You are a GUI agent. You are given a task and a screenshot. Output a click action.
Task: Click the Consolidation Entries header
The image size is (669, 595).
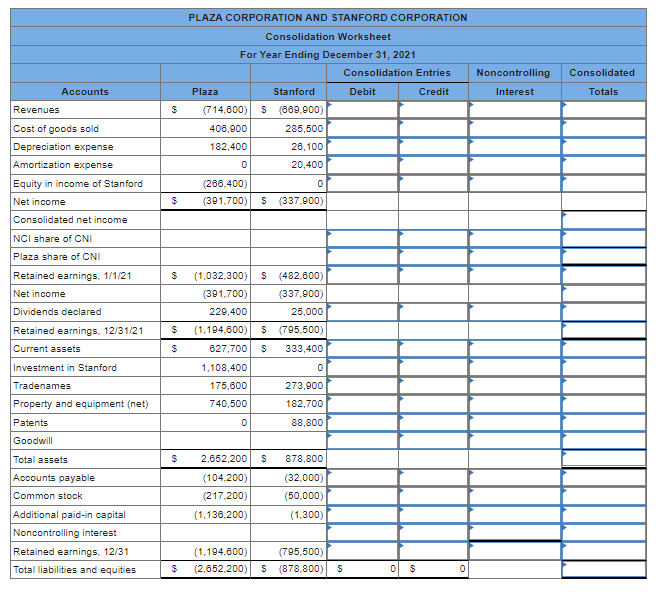click(x=397, y=73)
